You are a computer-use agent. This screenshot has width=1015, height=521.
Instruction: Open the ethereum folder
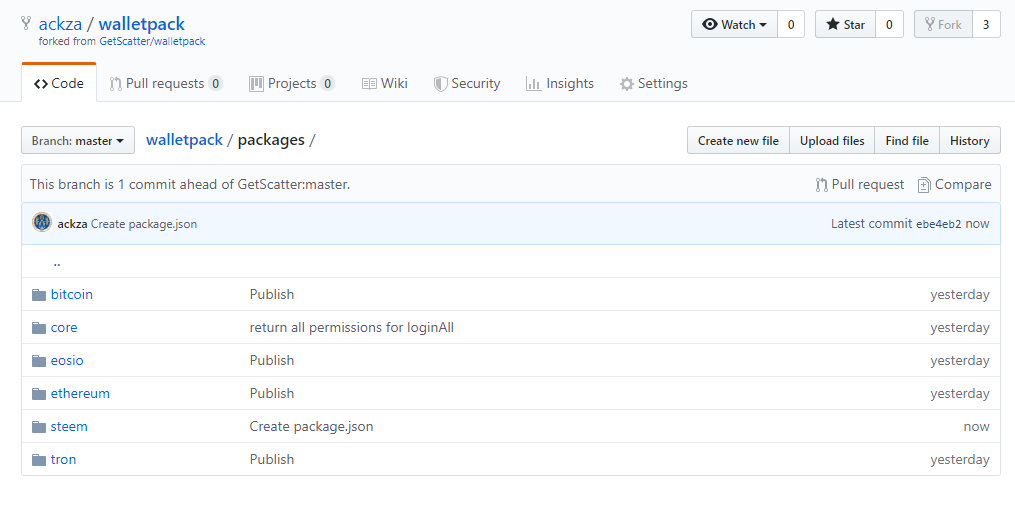tap(80, 394)
